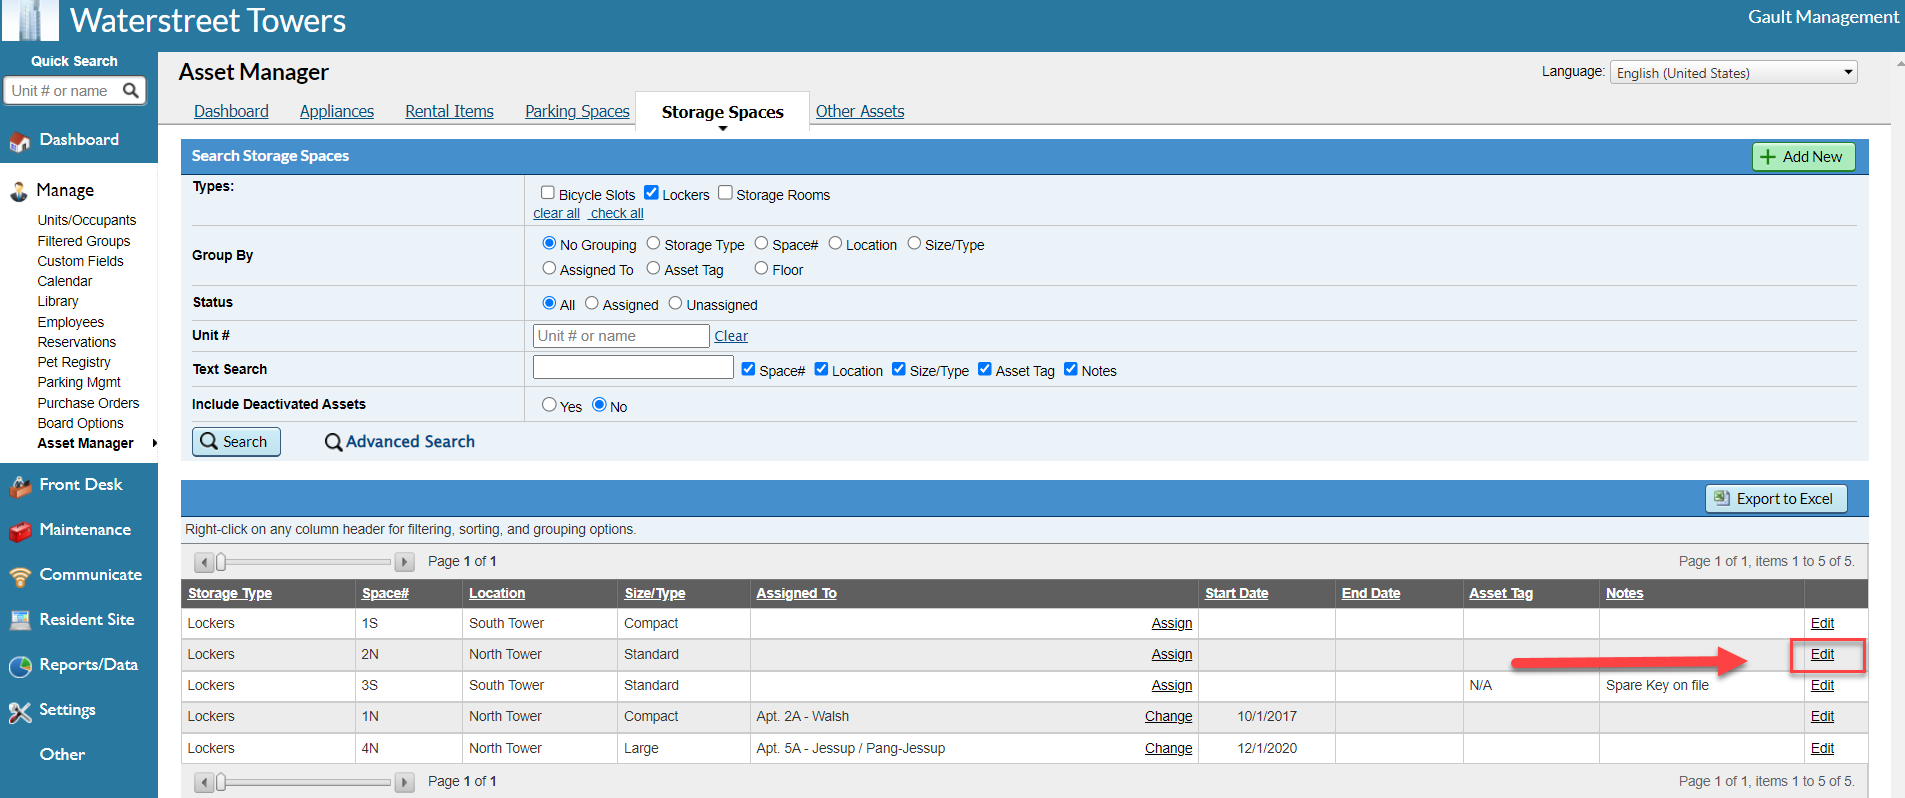The image size is (1905, 798).
Task: Open Dashboard from the sidebar house icon
Action: click(20, 142)
